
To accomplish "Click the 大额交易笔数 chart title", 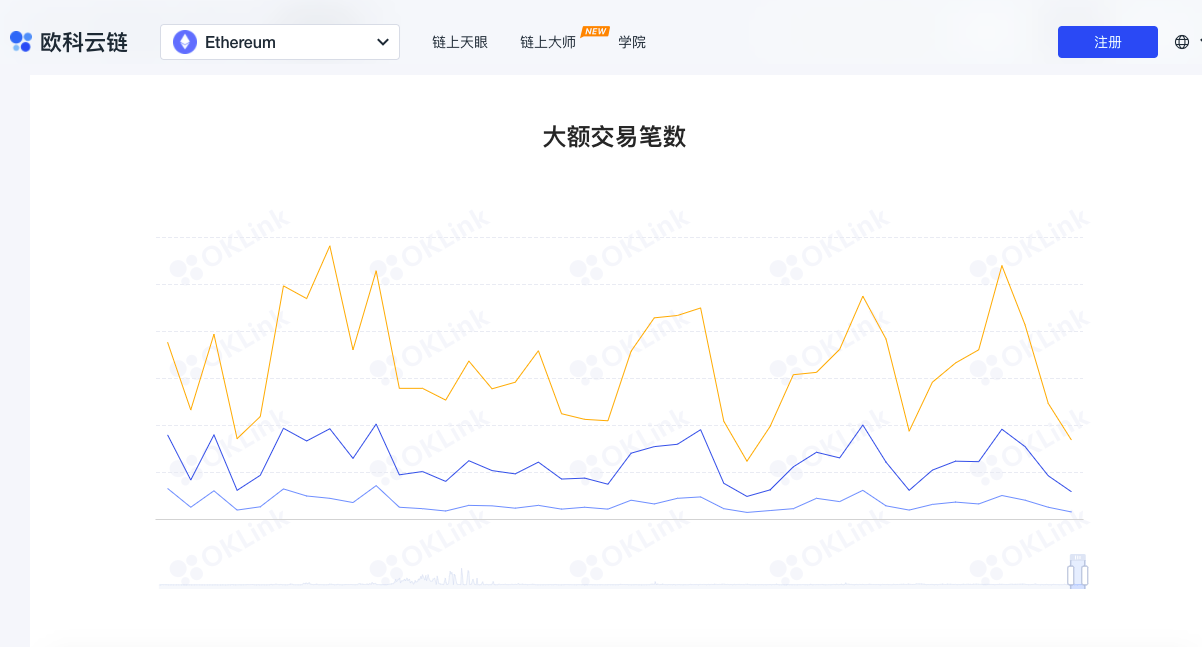I will pyautogui.click(x=614, y=137).
